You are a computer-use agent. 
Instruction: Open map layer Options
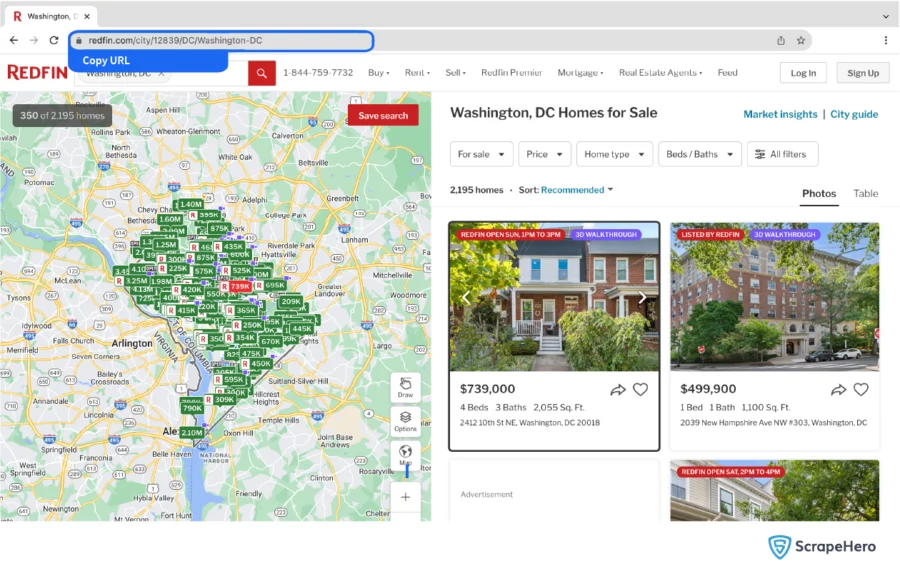(x=405, y=421)
